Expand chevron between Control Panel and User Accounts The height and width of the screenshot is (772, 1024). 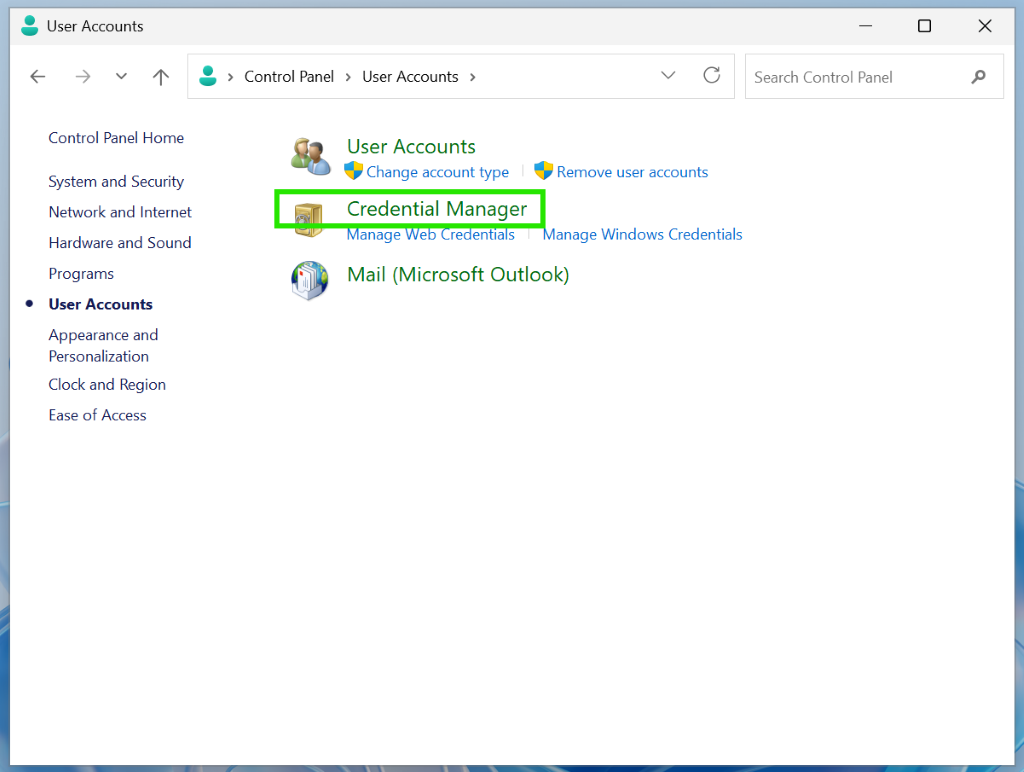click(x=348, y=77)
